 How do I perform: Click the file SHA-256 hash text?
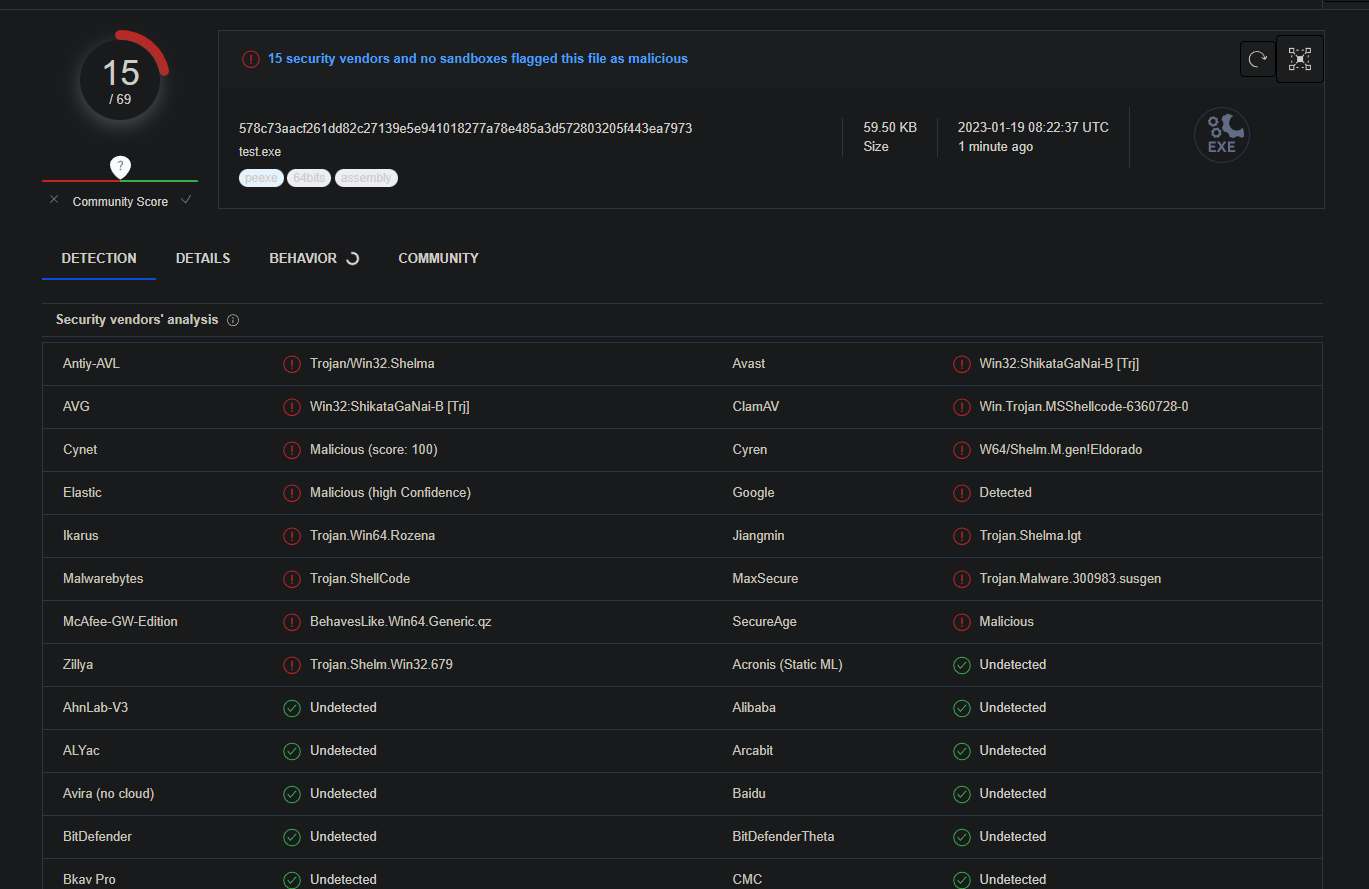[465, 128]
